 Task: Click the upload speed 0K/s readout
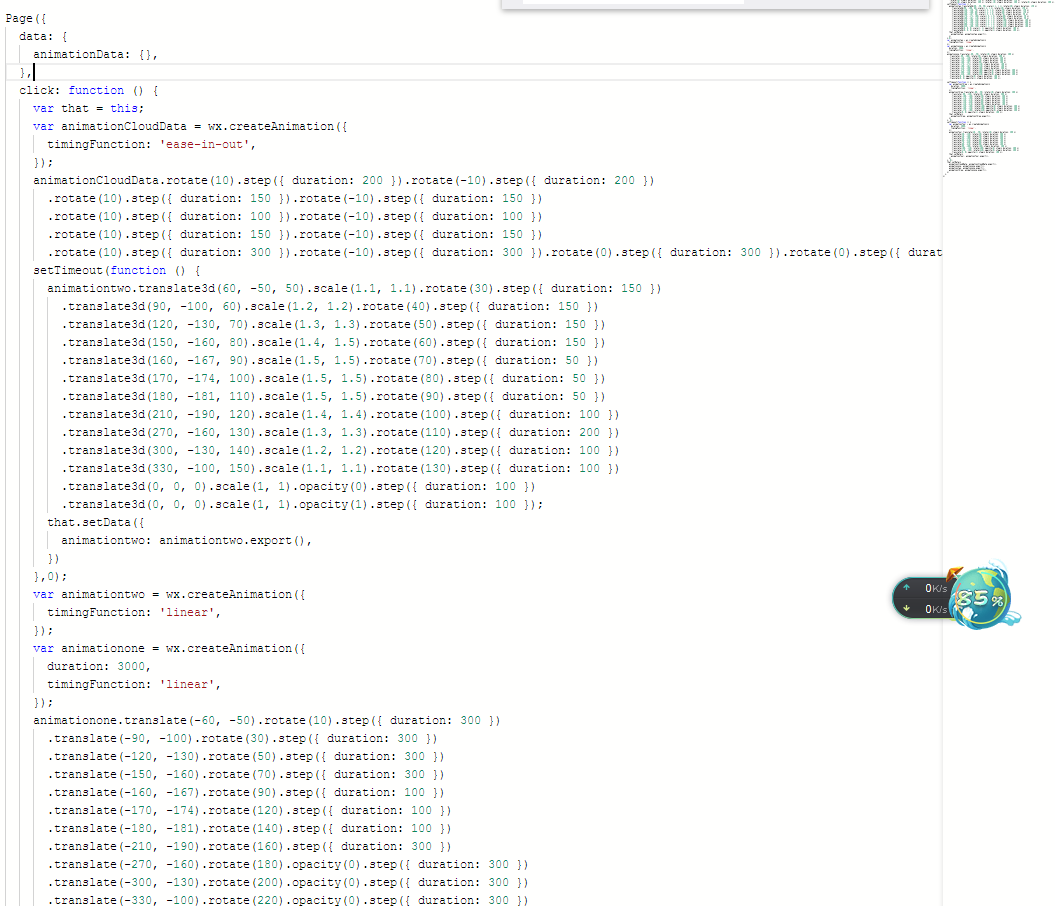tap(935, 589)
